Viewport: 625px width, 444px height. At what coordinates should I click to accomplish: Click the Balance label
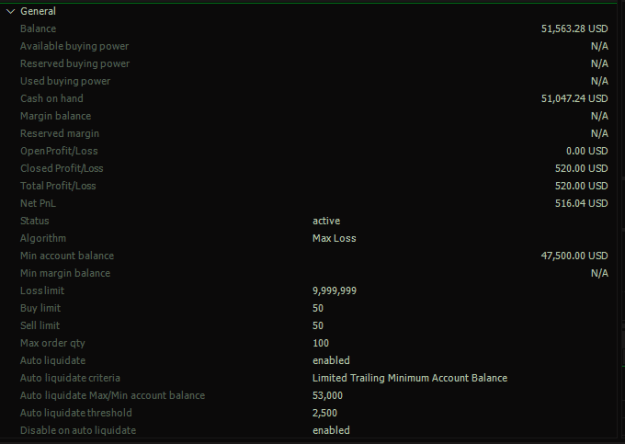pyautogui.click(x=38, y=29)
